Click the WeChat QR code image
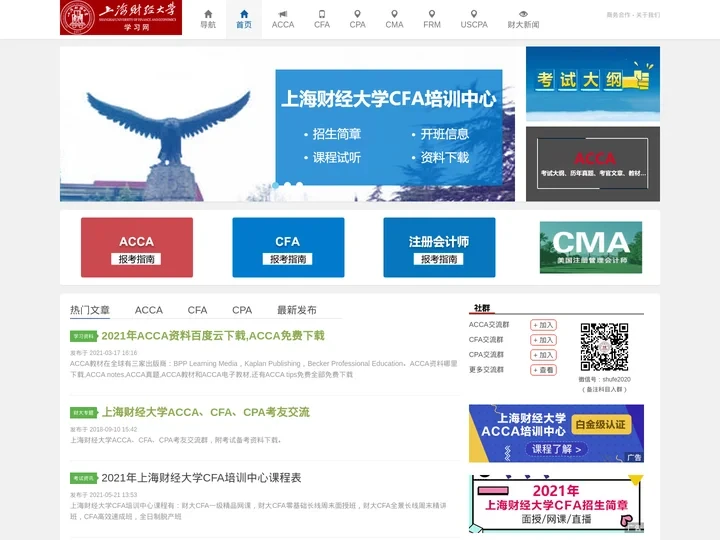 [x=604, y=347]
